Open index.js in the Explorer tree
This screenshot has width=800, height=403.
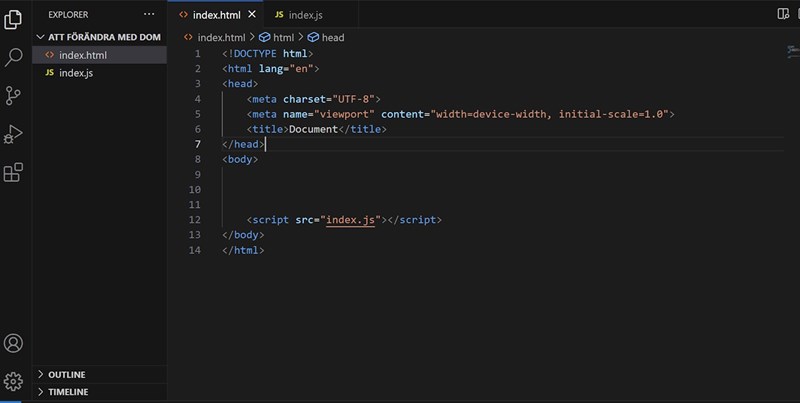(x=74, y=73)
